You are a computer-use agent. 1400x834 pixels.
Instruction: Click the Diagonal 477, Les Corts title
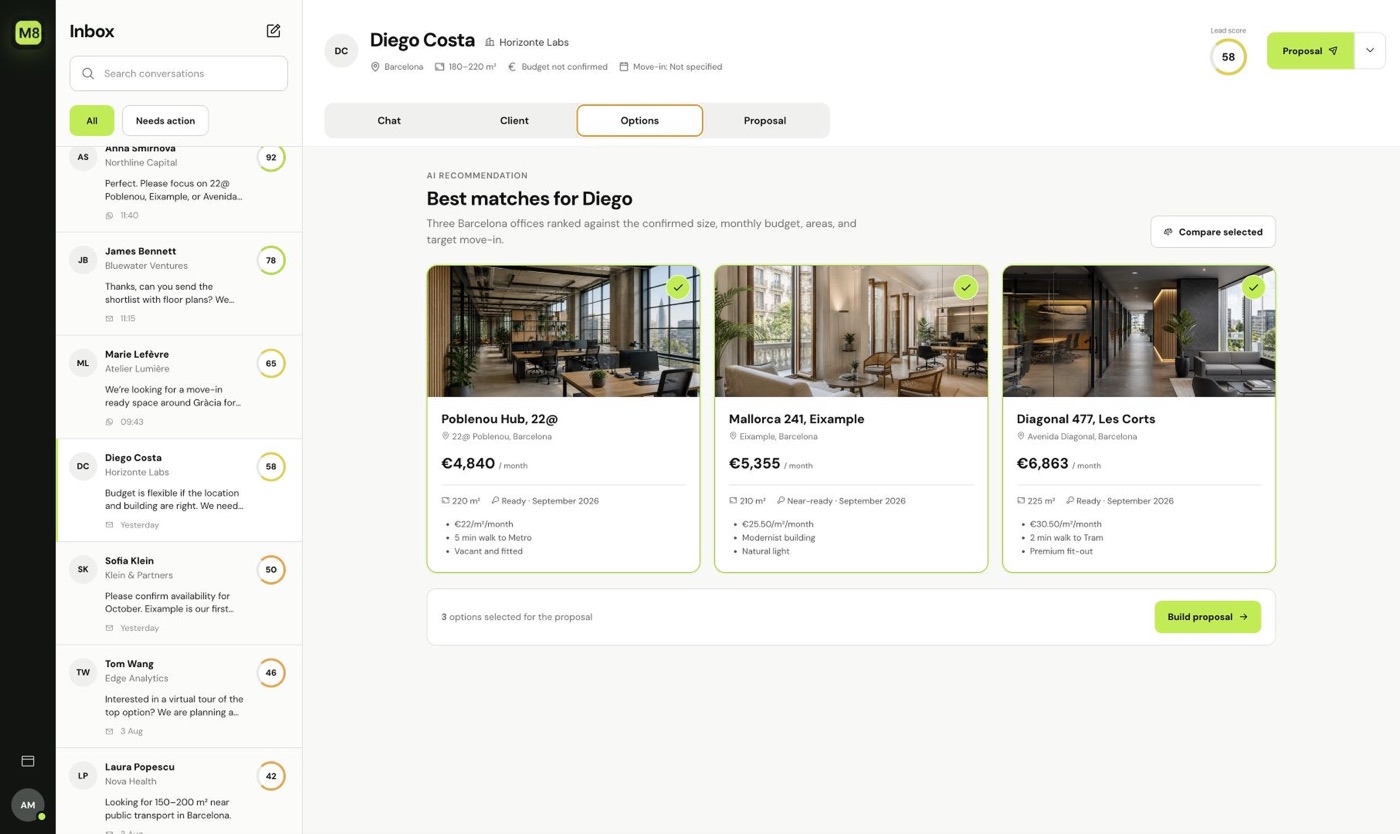(1086, 419)
